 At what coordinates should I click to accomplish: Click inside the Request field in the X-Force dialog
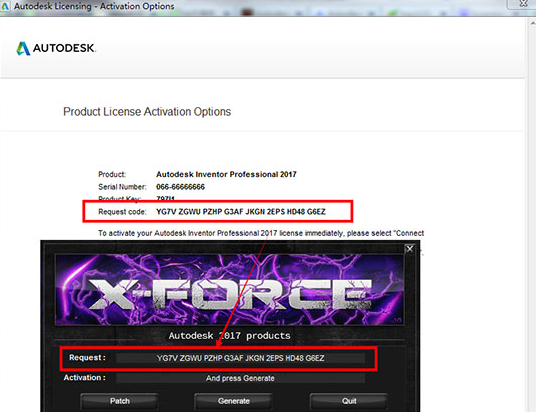(240, 358)
